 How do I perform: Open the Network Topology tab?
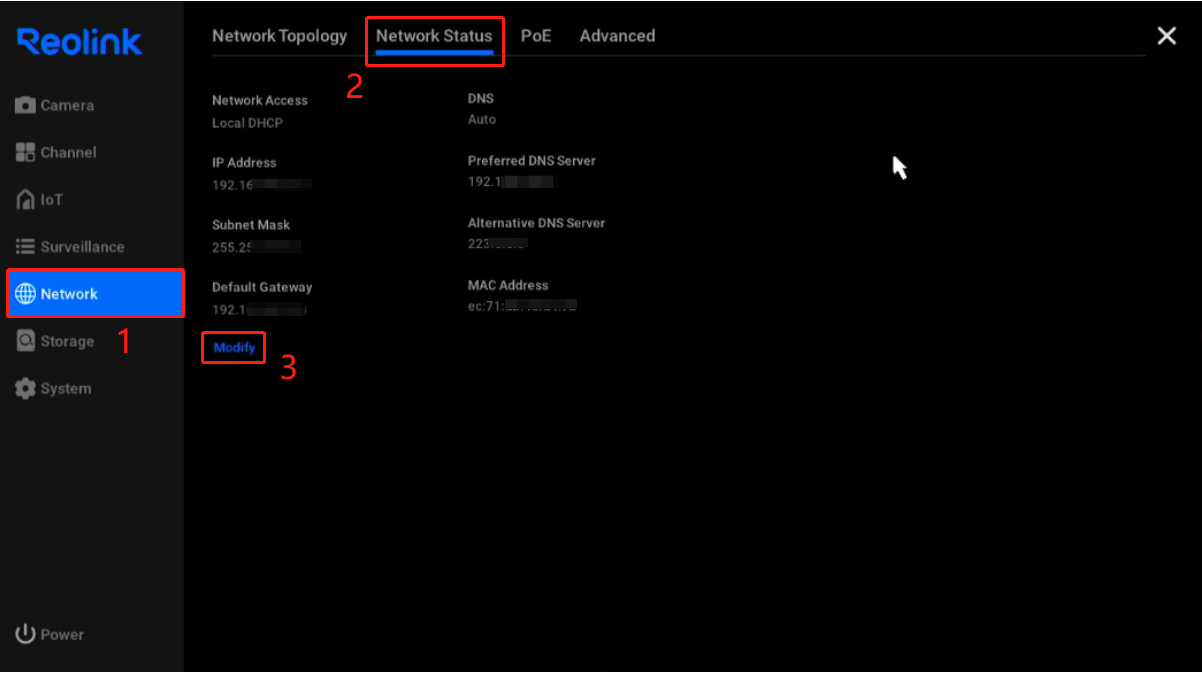[x=279, y=36]
